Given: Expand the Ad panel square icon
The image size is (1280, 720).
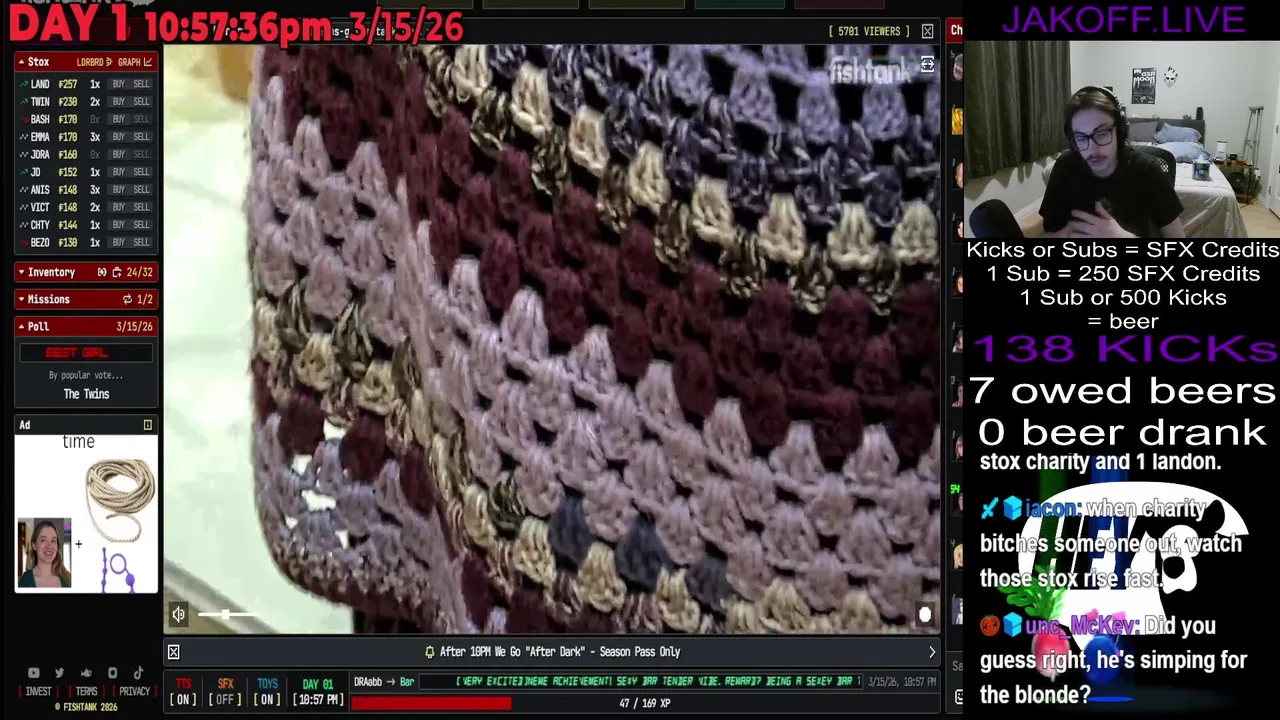Looking at the screenshot, I should 147,425.
